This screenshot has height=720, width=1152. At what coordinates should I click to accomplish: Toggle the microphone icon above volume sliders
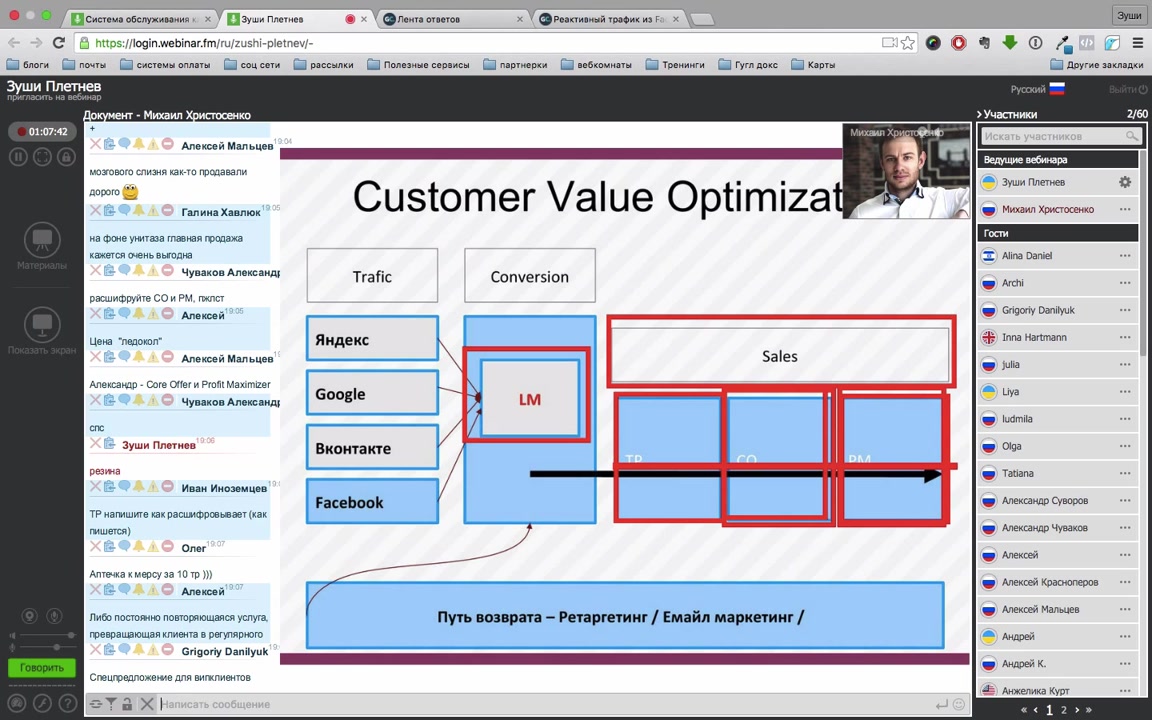[54, 616]
